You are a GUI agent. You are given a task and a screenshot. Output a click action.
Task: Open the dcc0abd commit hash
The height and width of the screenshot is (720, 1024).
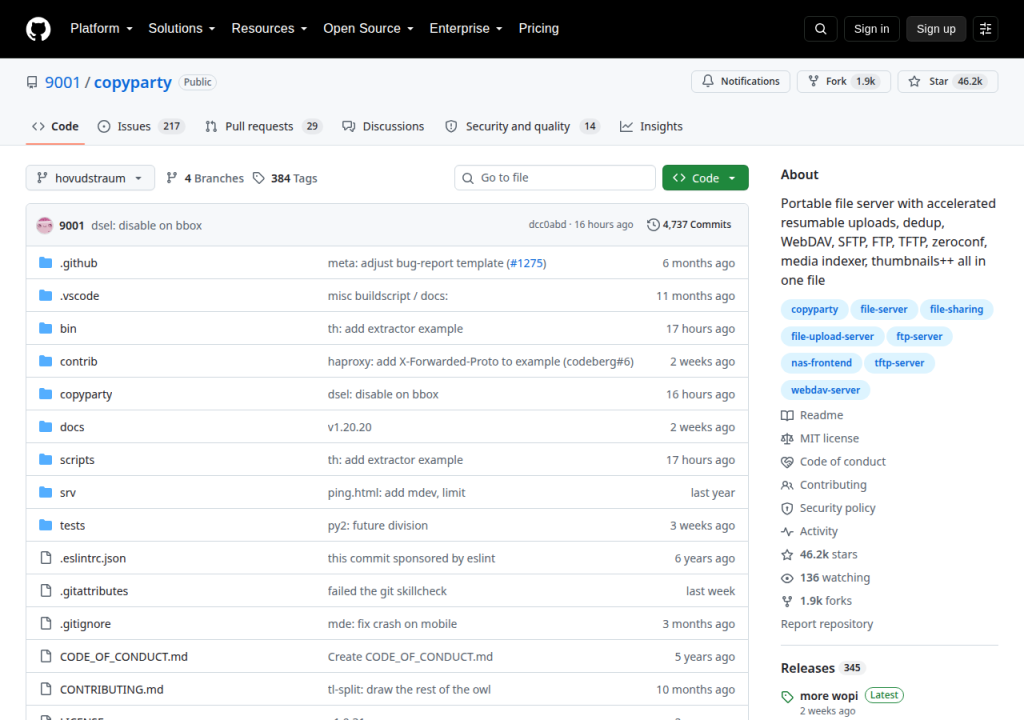pyautogui.click(x=547, y=224)
